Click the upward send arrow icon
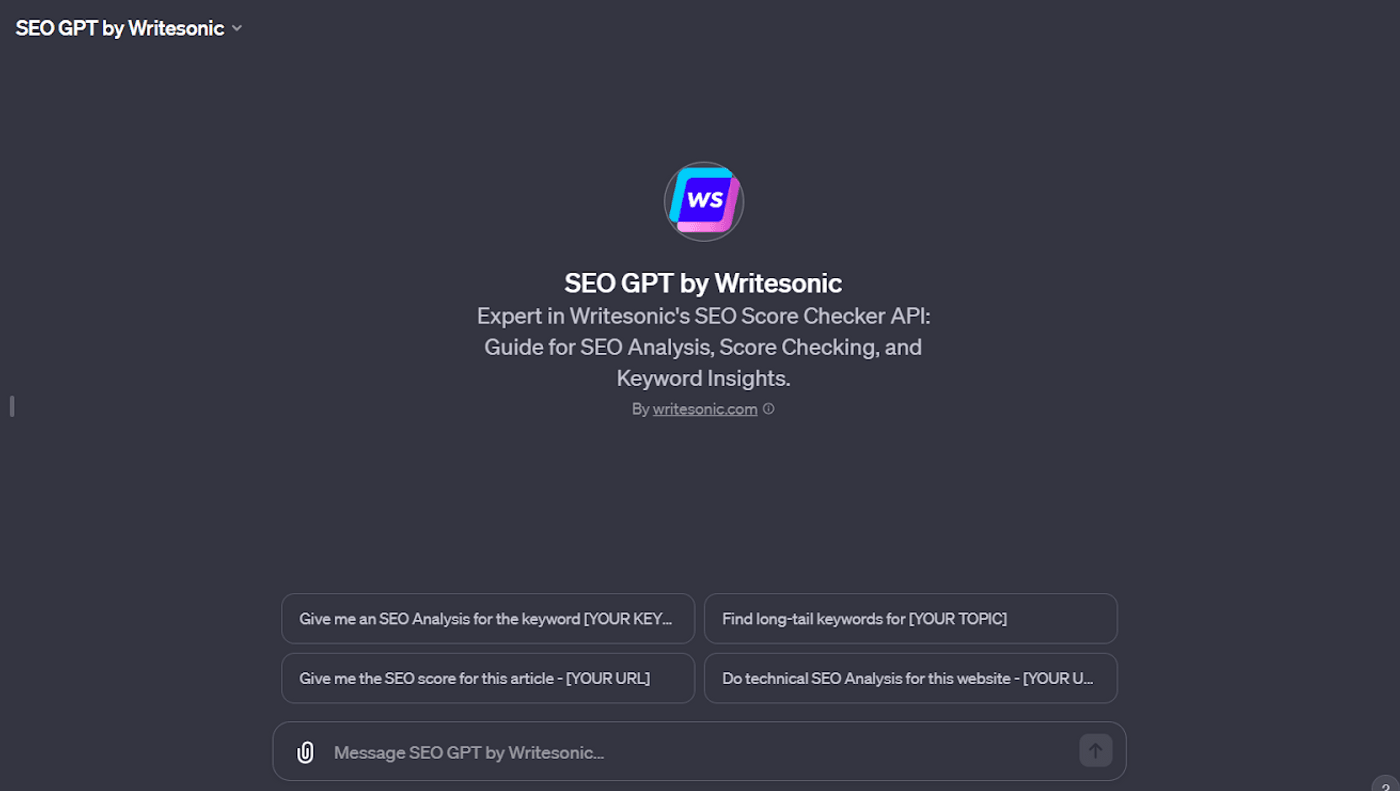The width and height of the screenshot is (1400, 791). 1095,750
